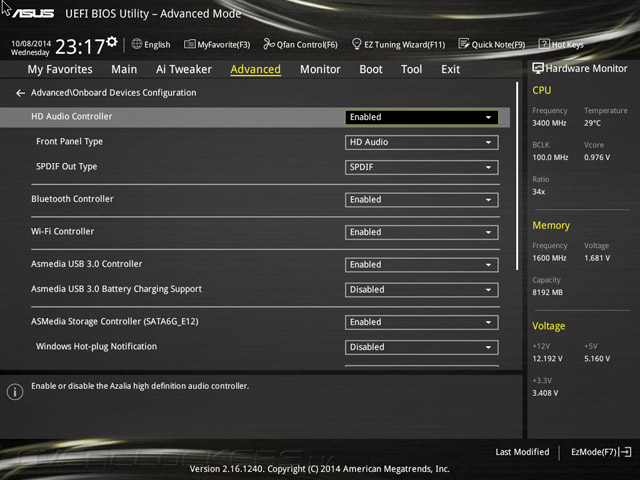Click the Hot Keys question mark icon

[x=544, y=44]
